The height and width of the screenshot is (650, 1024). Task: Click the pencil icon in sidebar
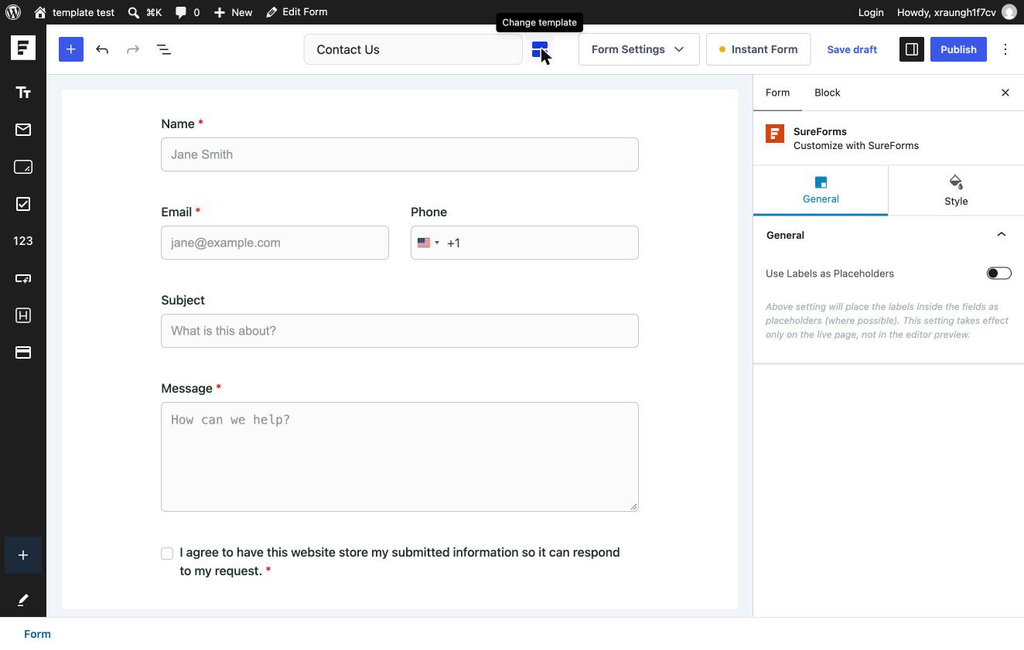click(x=23, y=600)
